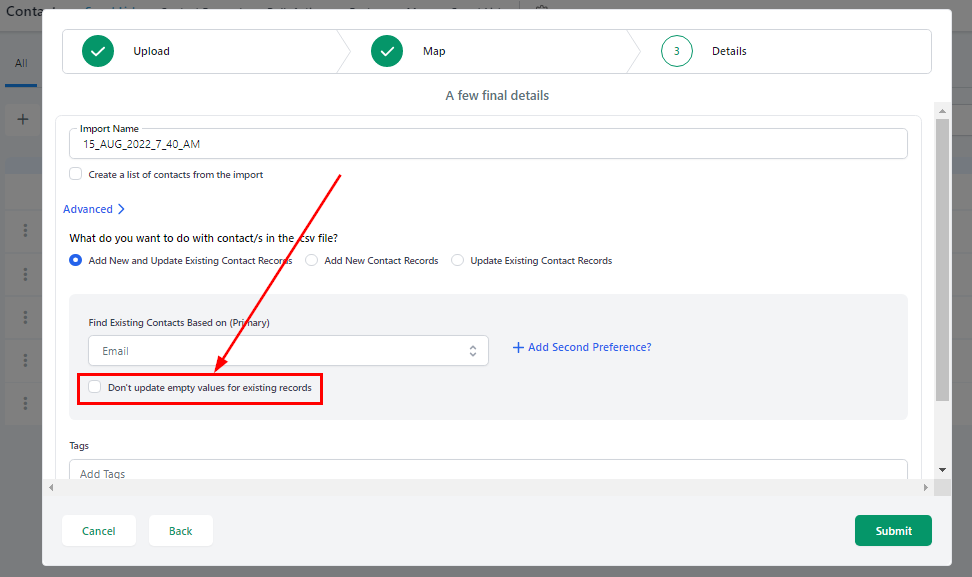
Task: Click the up-down arrows in the Email field
Action: [473, 351]
